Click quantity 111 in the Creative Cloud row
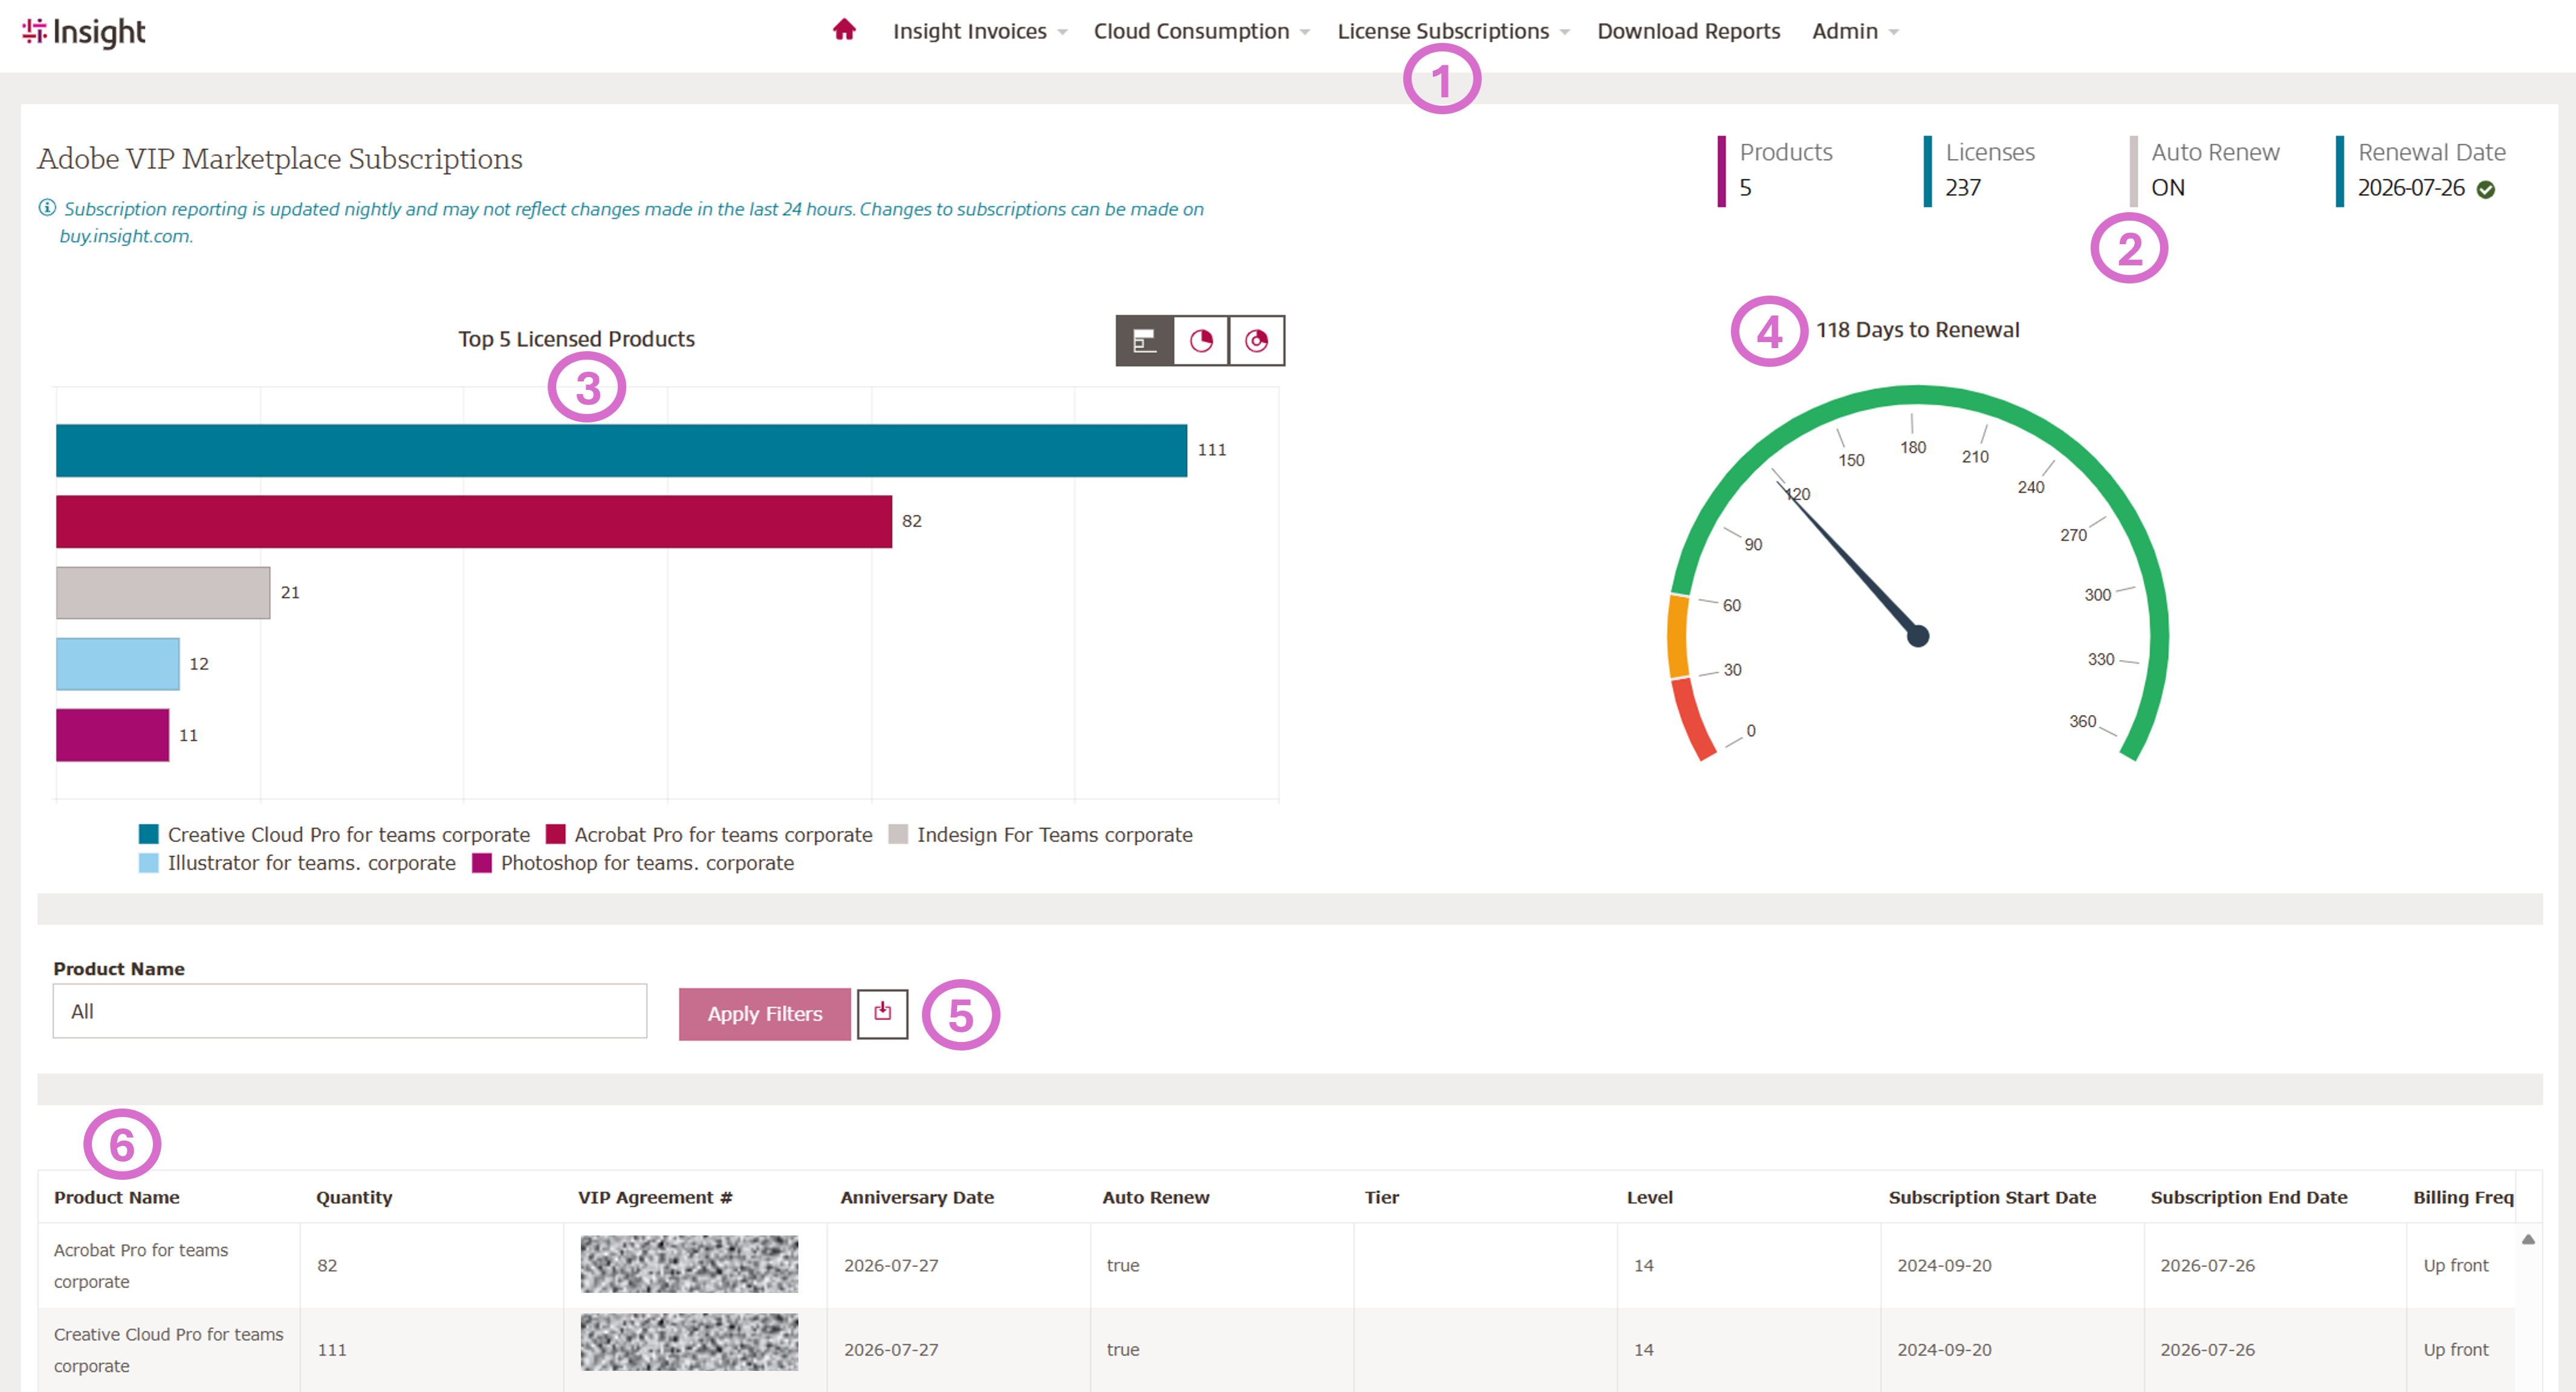Viewport: 2576px width, 1392px height. click(332, 1350)
